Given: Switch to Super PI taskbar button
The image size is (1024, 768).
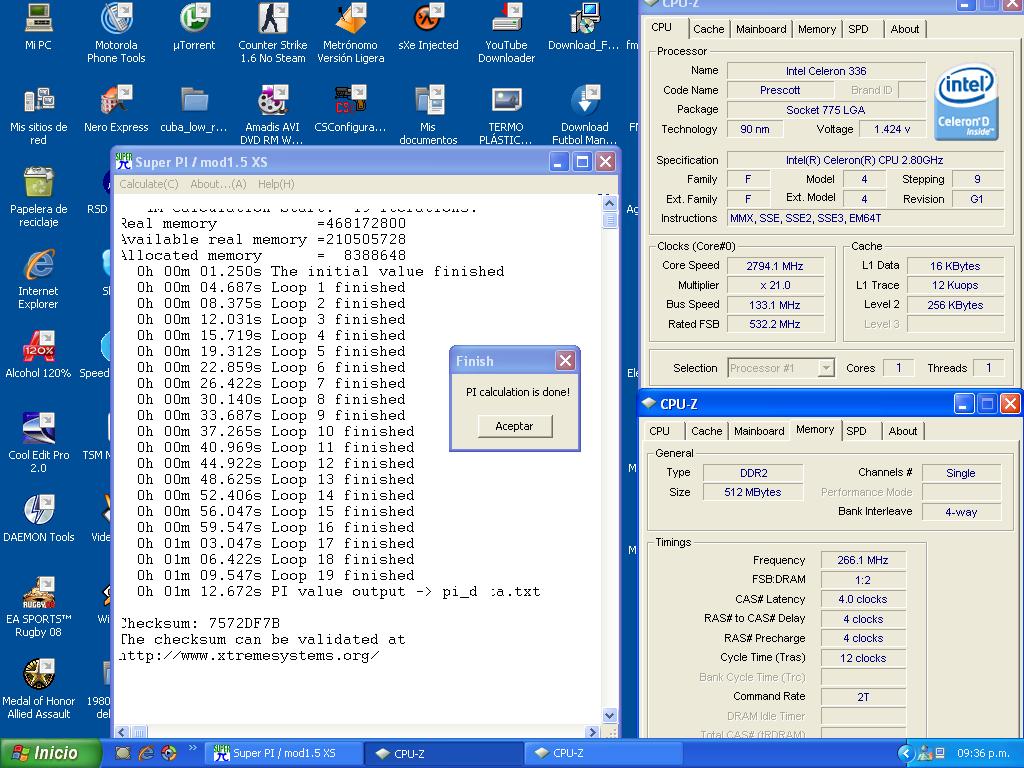Looking at the screenshot, I should coord(283,753).
